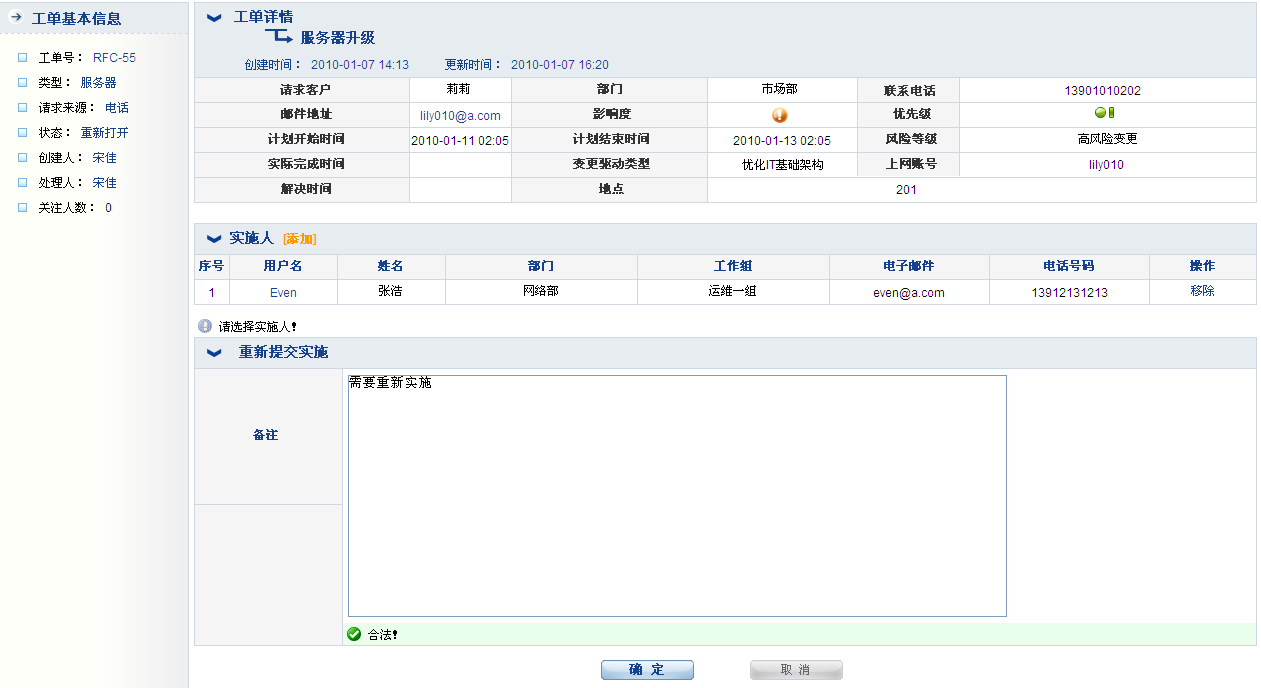Click the square bullet beside 状态
Screen dimensions: 1261x688
click(22, 133)
